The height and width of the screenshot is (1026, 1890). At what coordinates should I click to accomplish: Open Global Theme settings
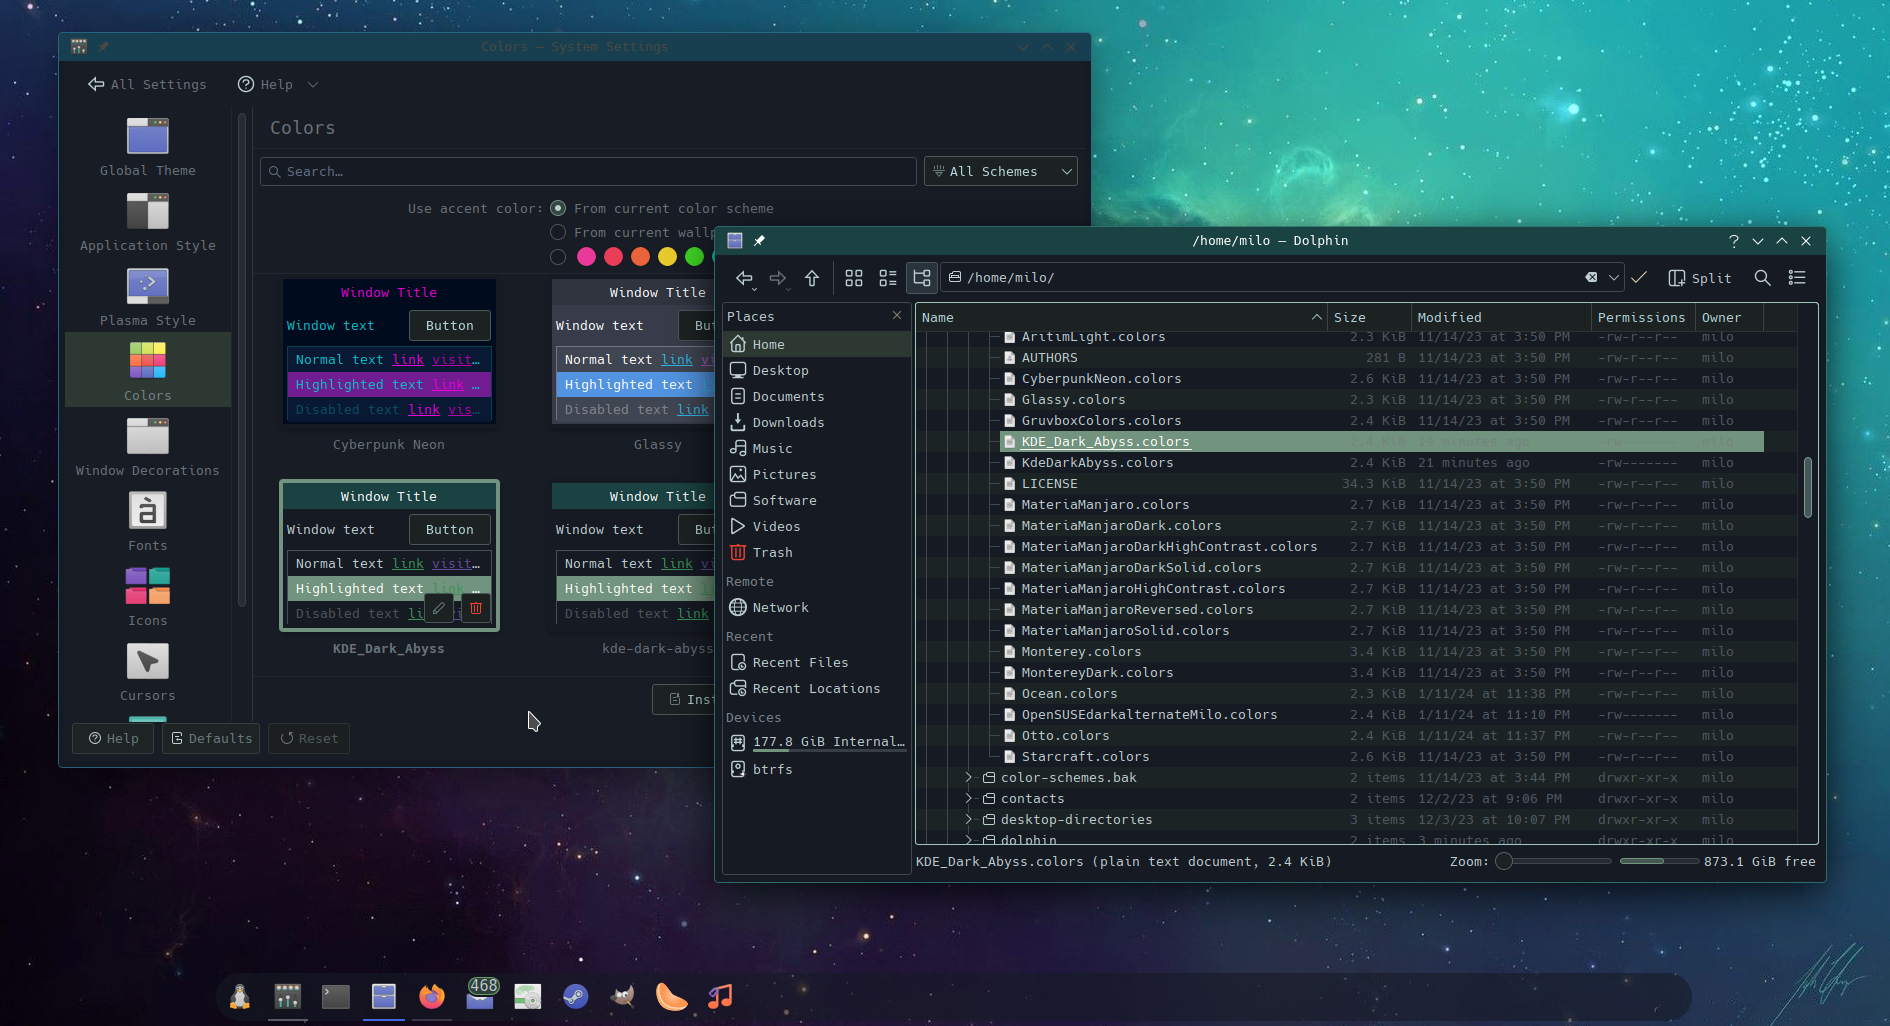coord(148,147)
